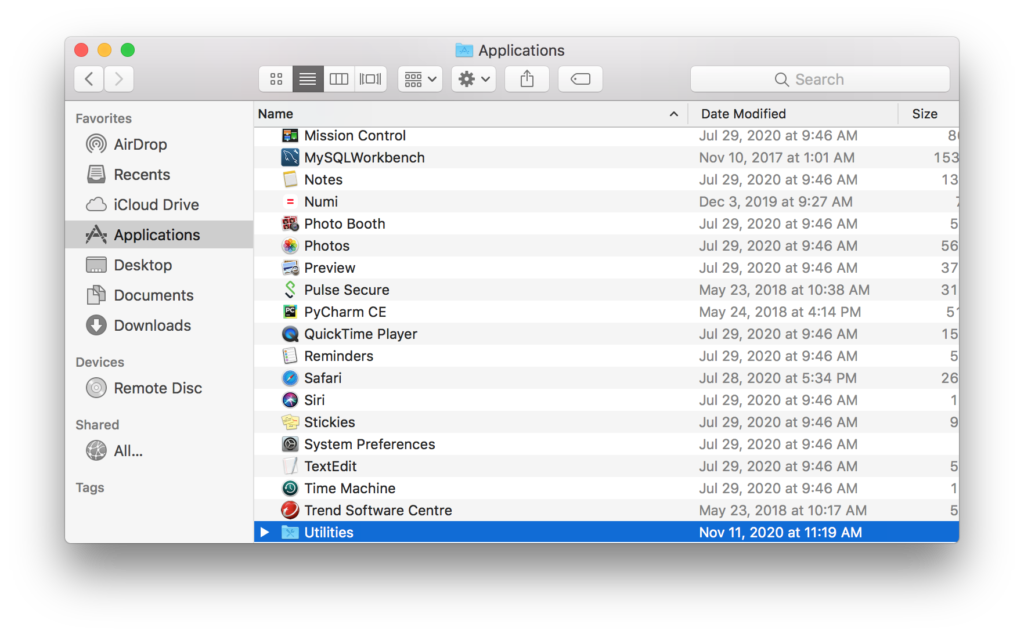Image resolution: width=1024 pixels, height=636 pixels.
Task: Click the "Time Machine" file name
Action: pos(350,488)
